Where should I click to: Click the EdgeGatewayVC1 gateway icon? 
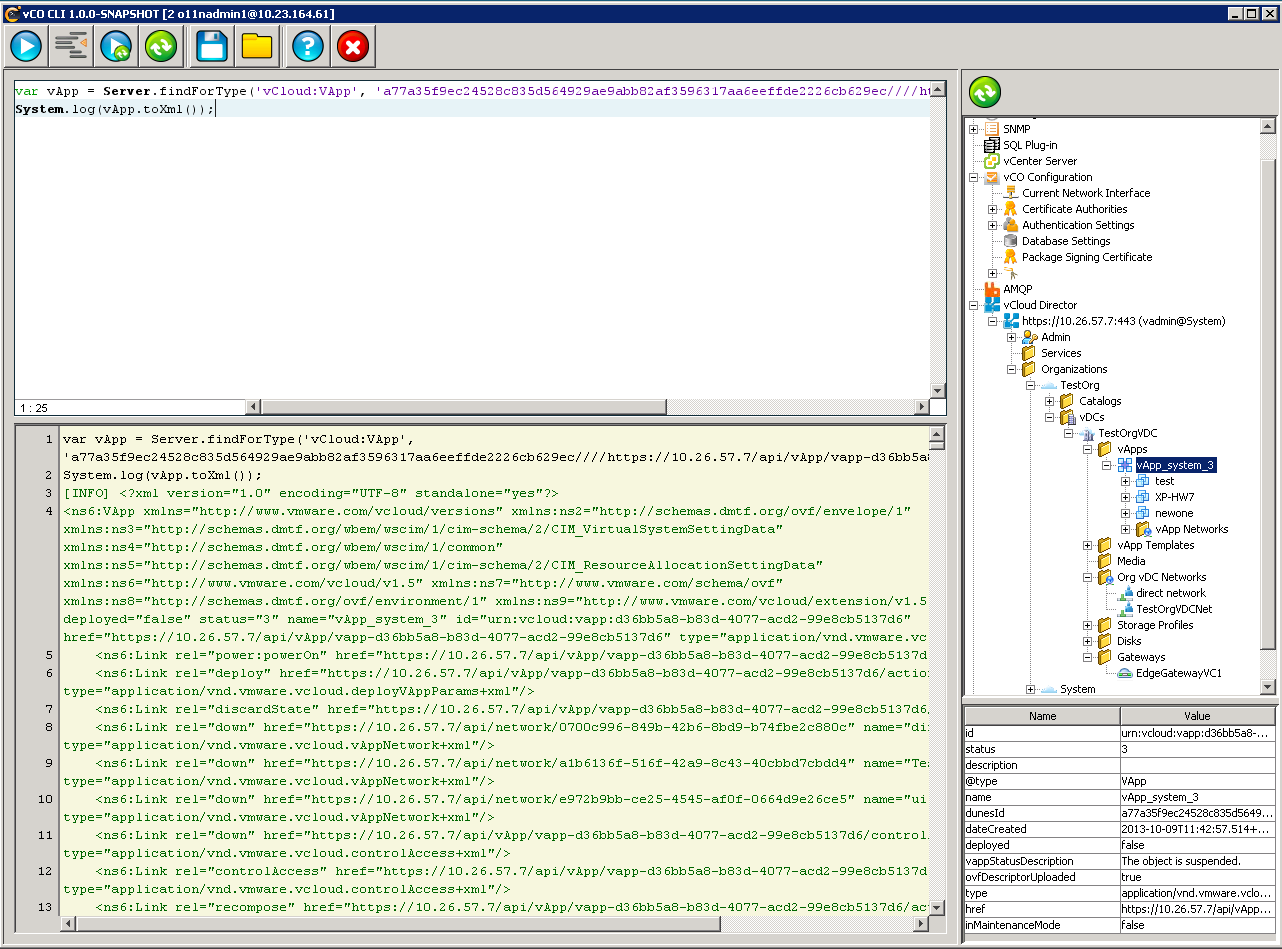[1125, 673]
